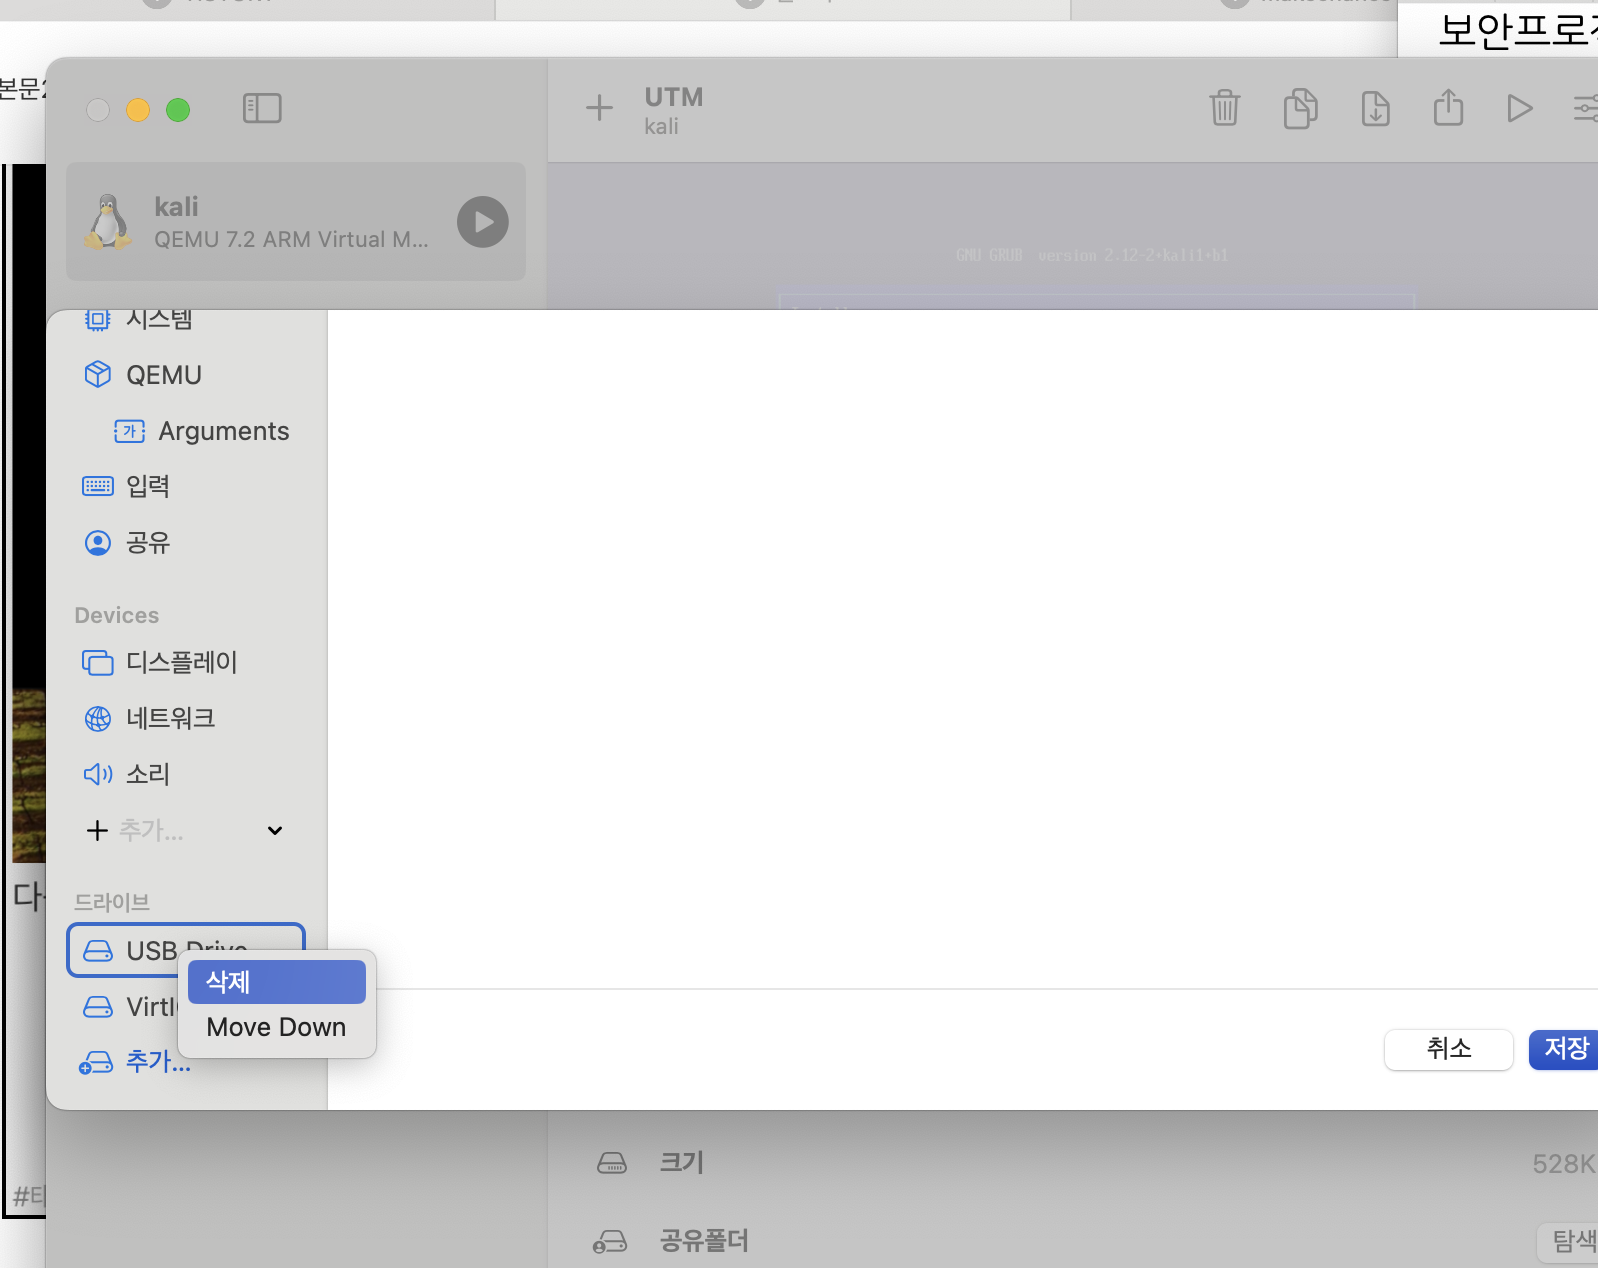
Task: Open the 공유 sharing settings
Action: click(x=127, y=542)
